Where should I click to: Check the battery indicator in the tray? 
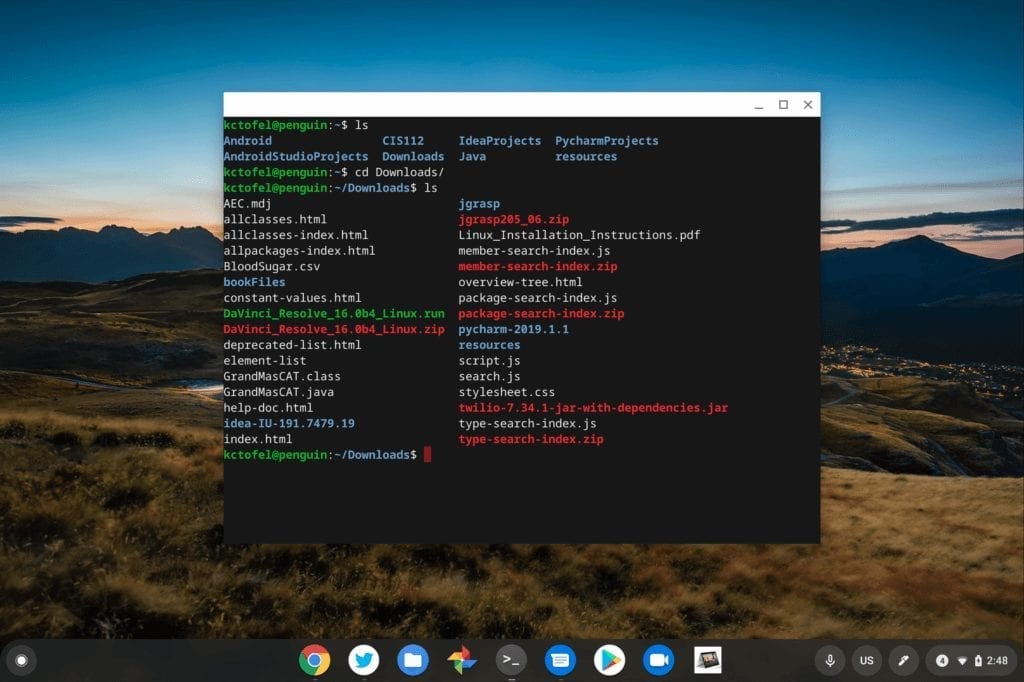tap(978, 660)
